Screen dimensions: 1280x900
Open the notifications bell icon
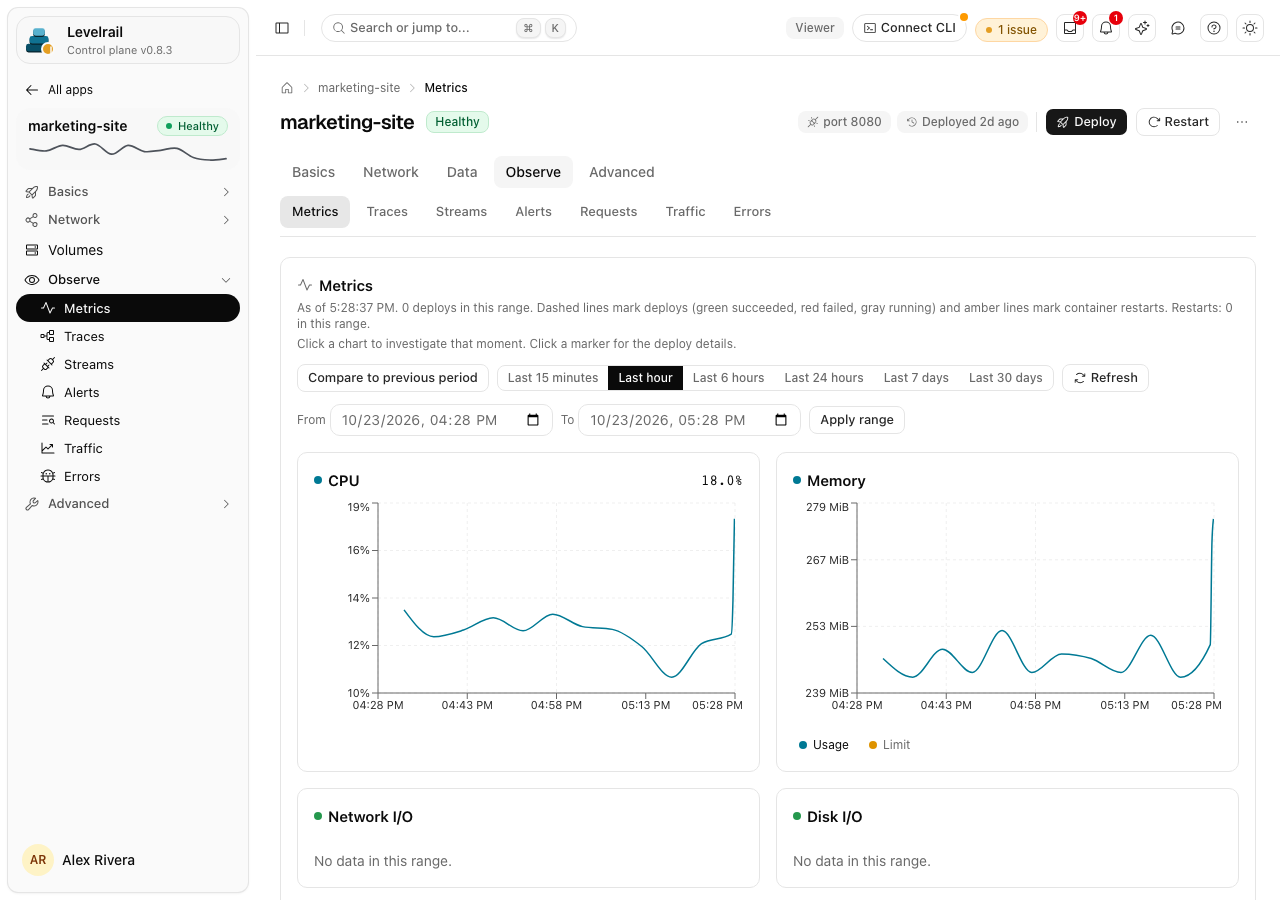(x=1106, y=28)
